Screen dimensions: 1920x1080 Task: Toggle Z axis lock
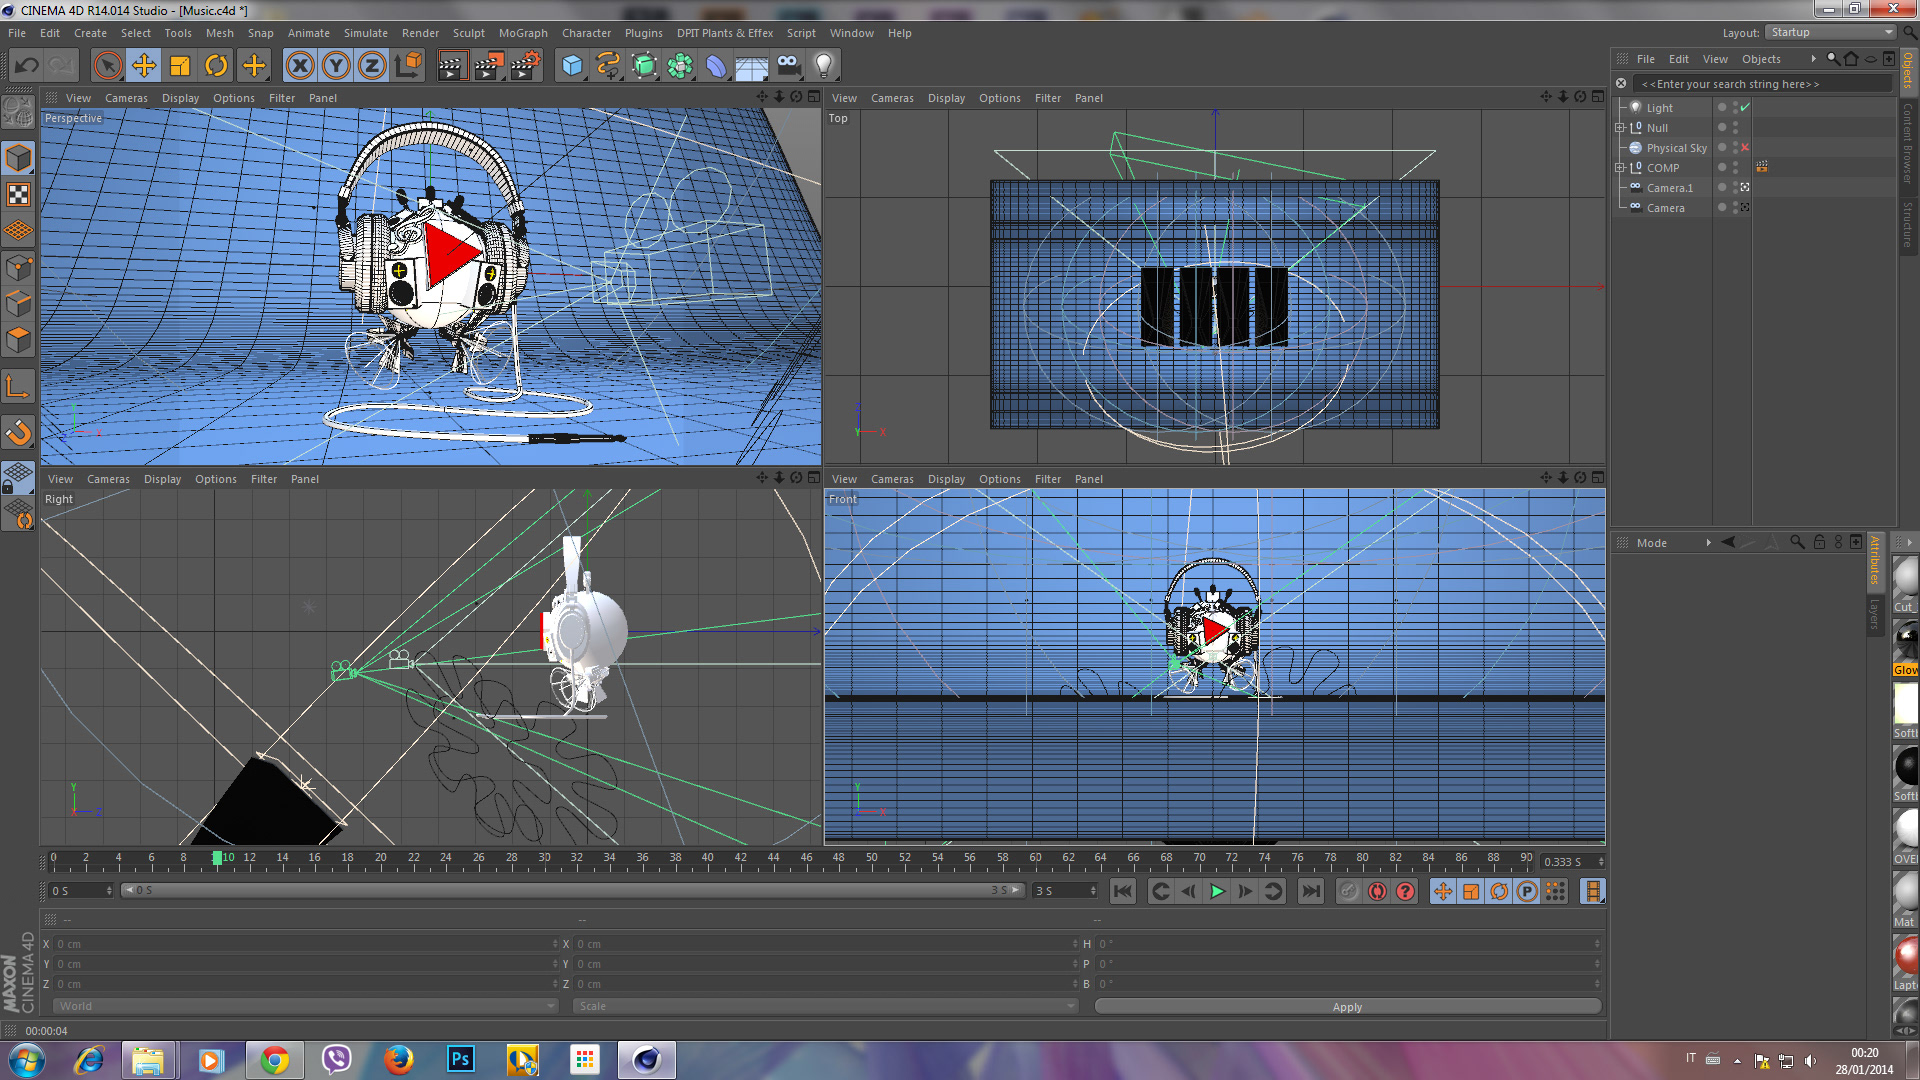coord(372,66)
